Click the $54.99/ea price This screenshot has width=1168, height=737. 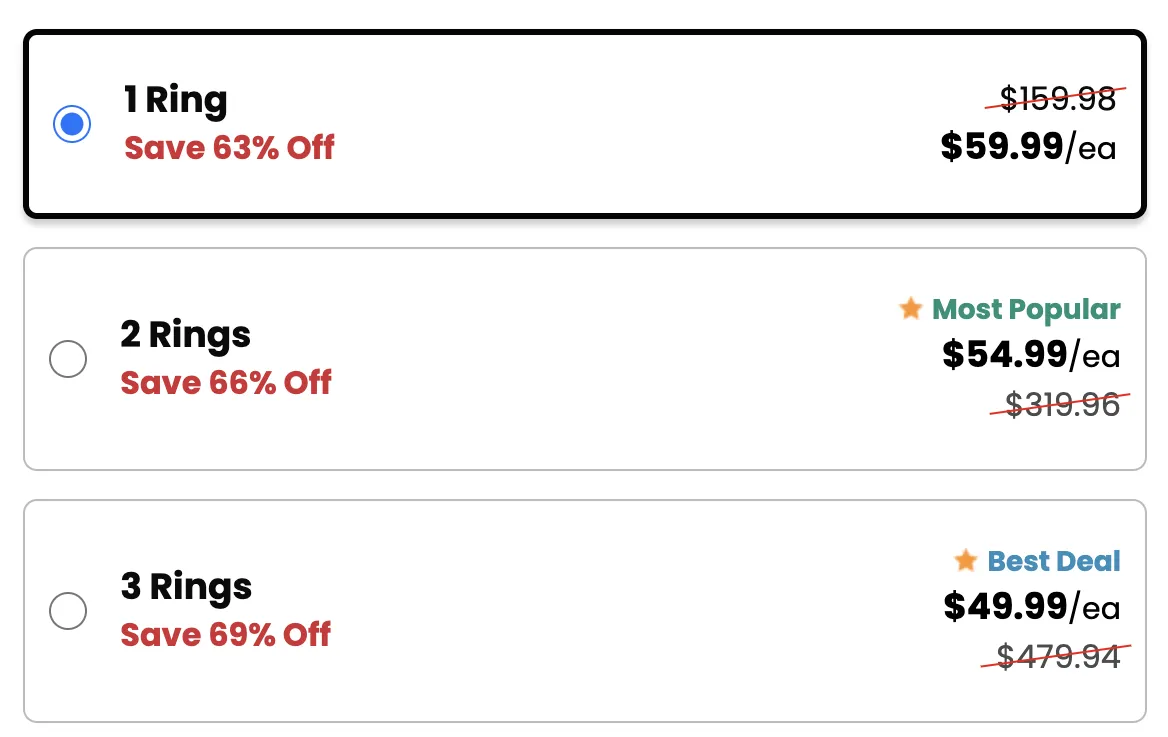click(1031, 355)
